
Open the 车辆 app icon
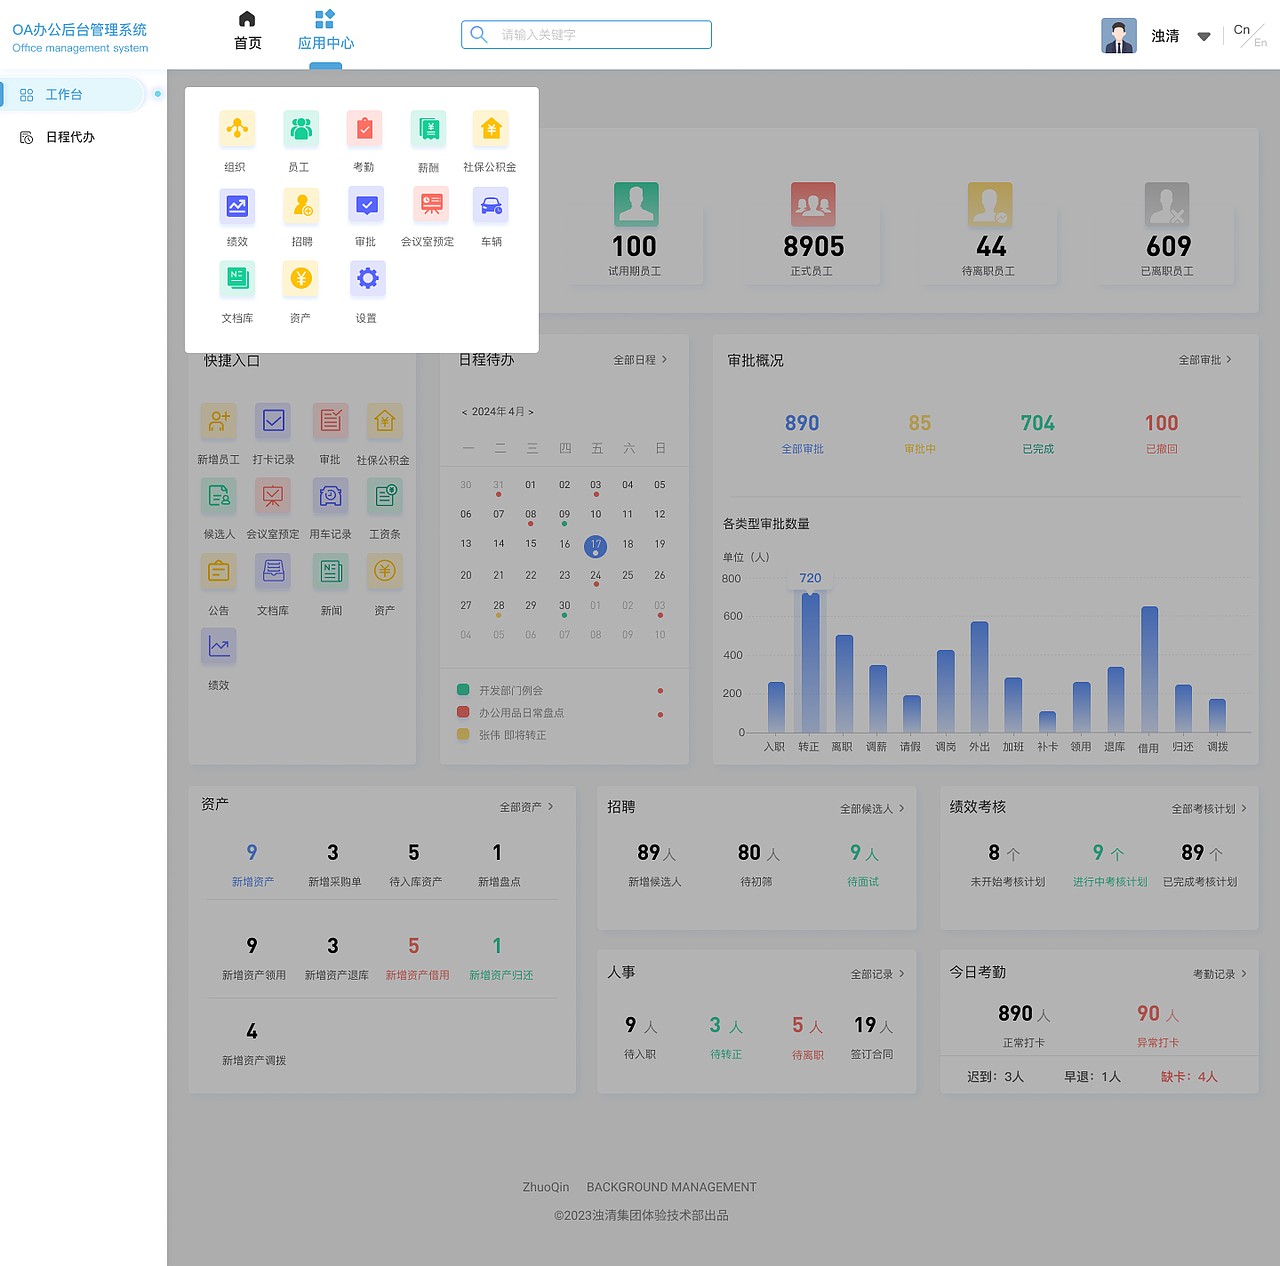click(491, 206)
